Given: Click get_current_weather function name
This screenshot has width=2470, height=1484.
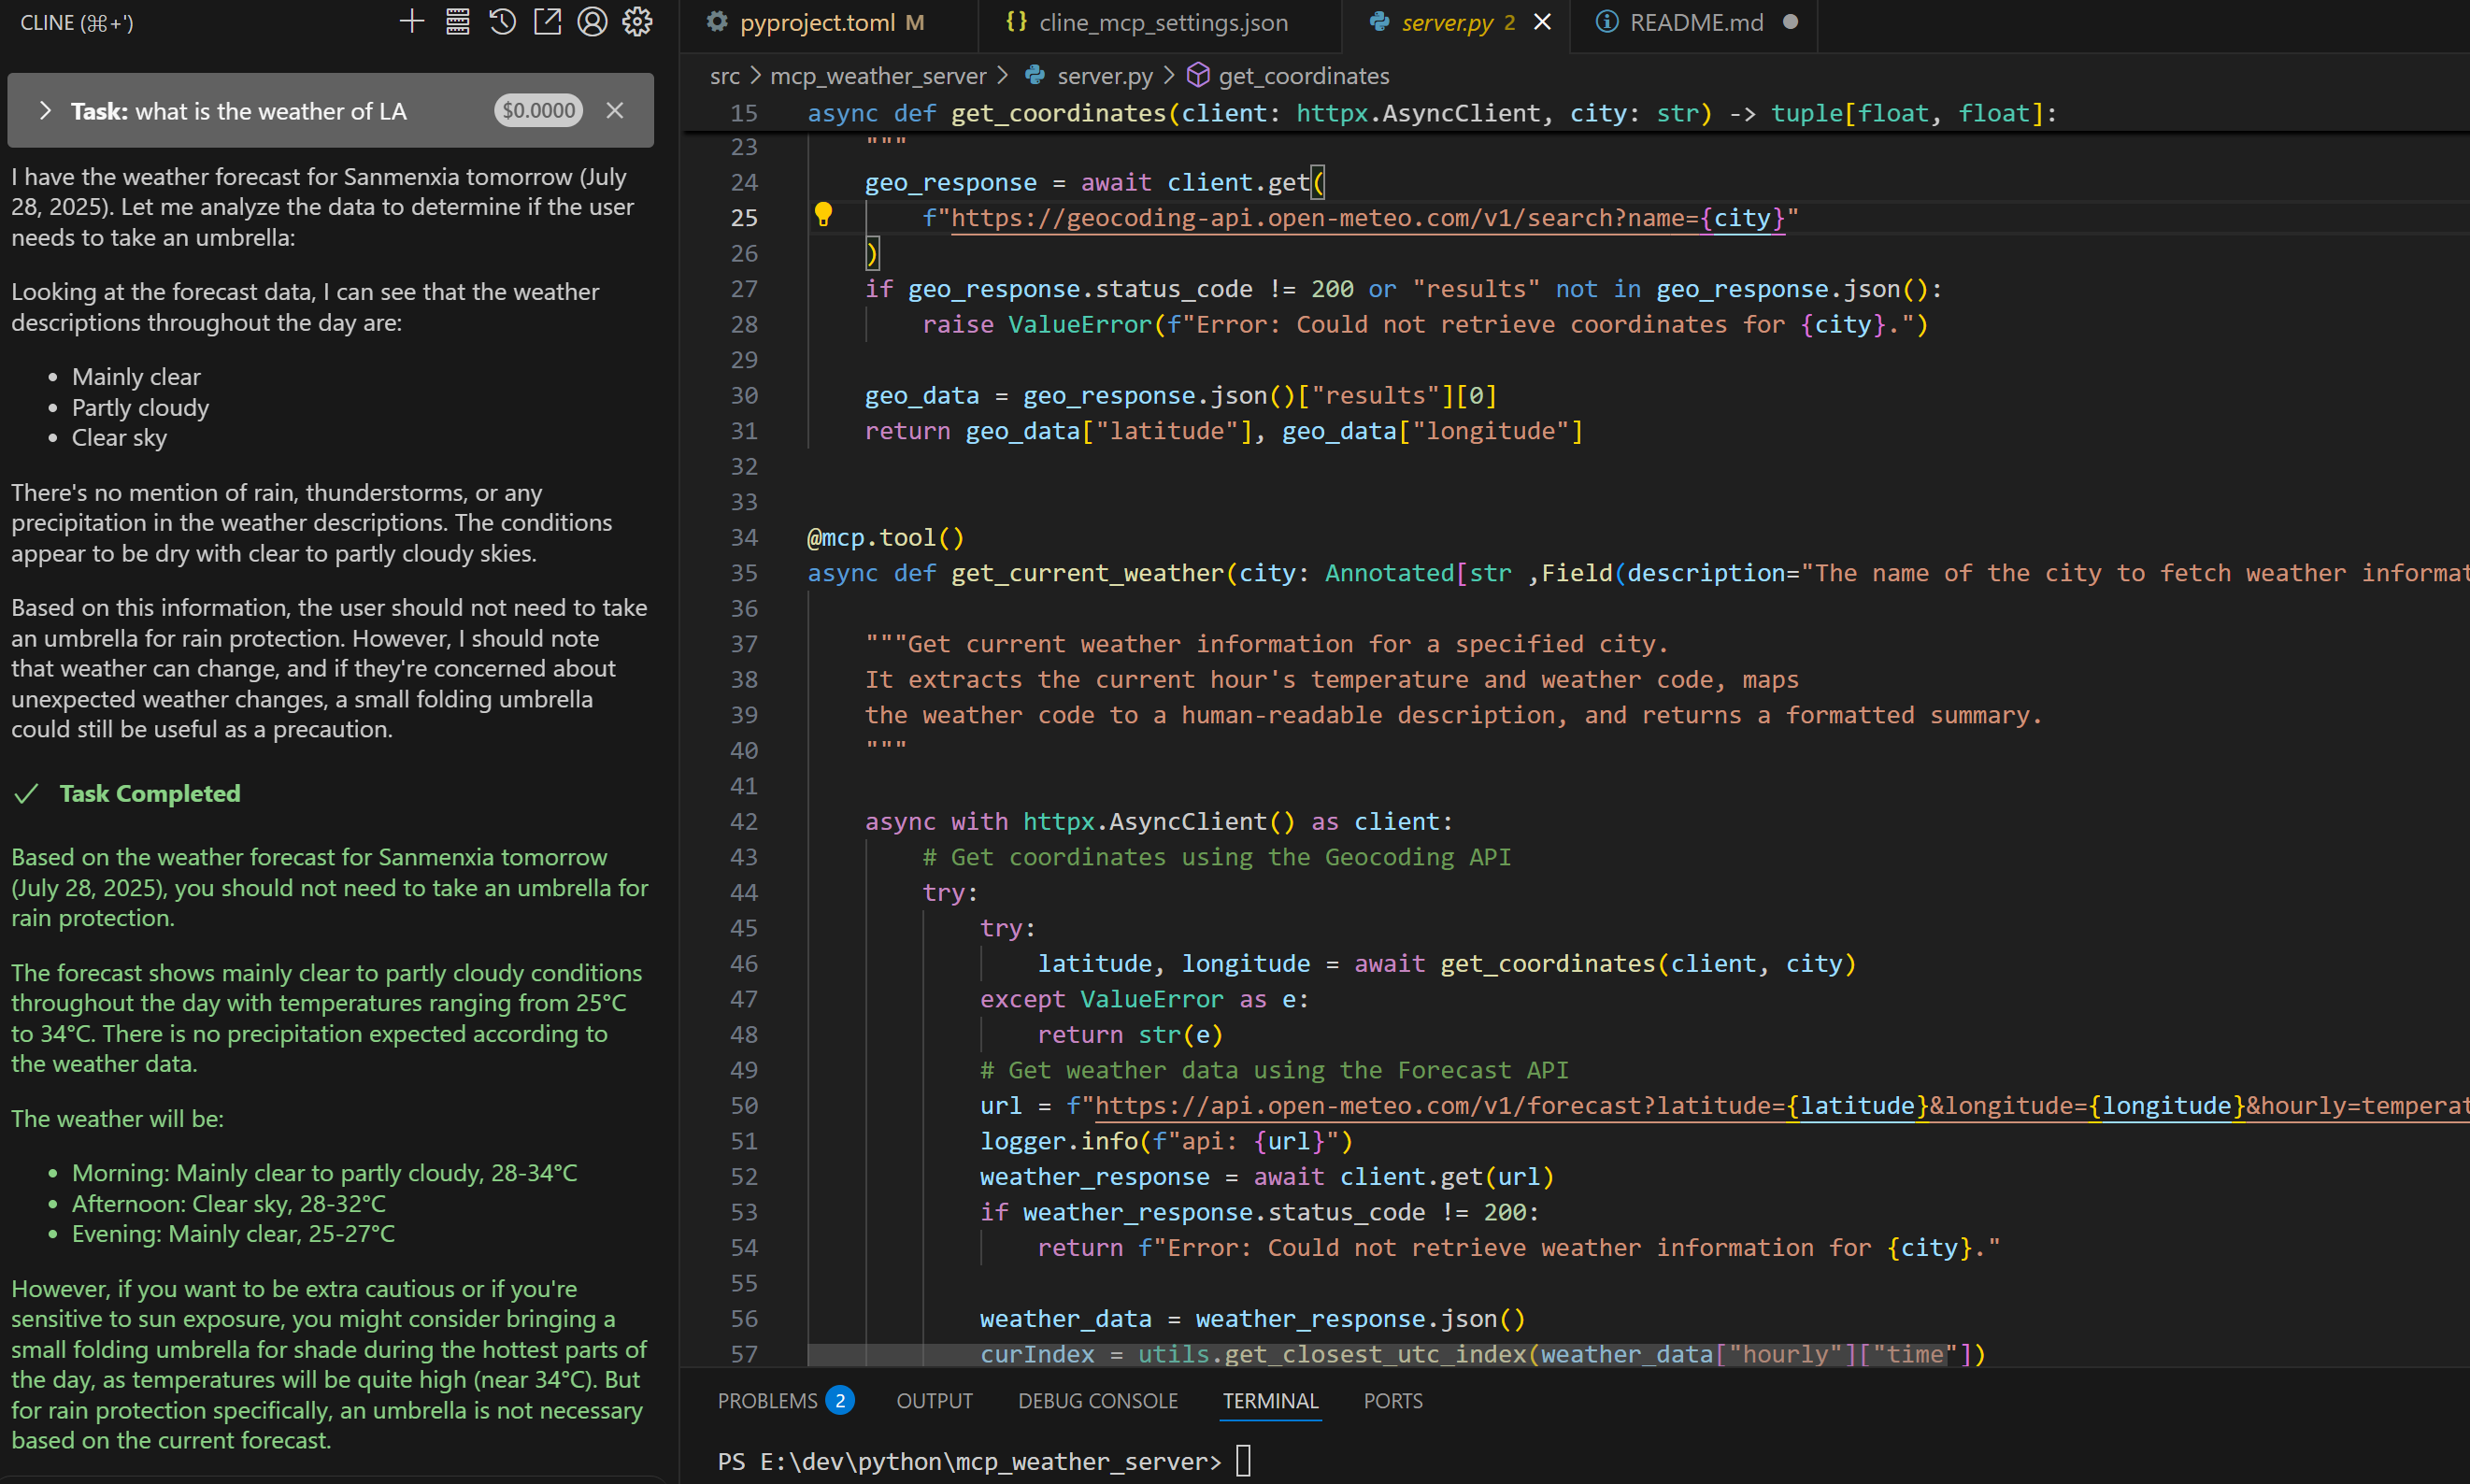Looking at the screenshot, I should [x=1087, y=574].
